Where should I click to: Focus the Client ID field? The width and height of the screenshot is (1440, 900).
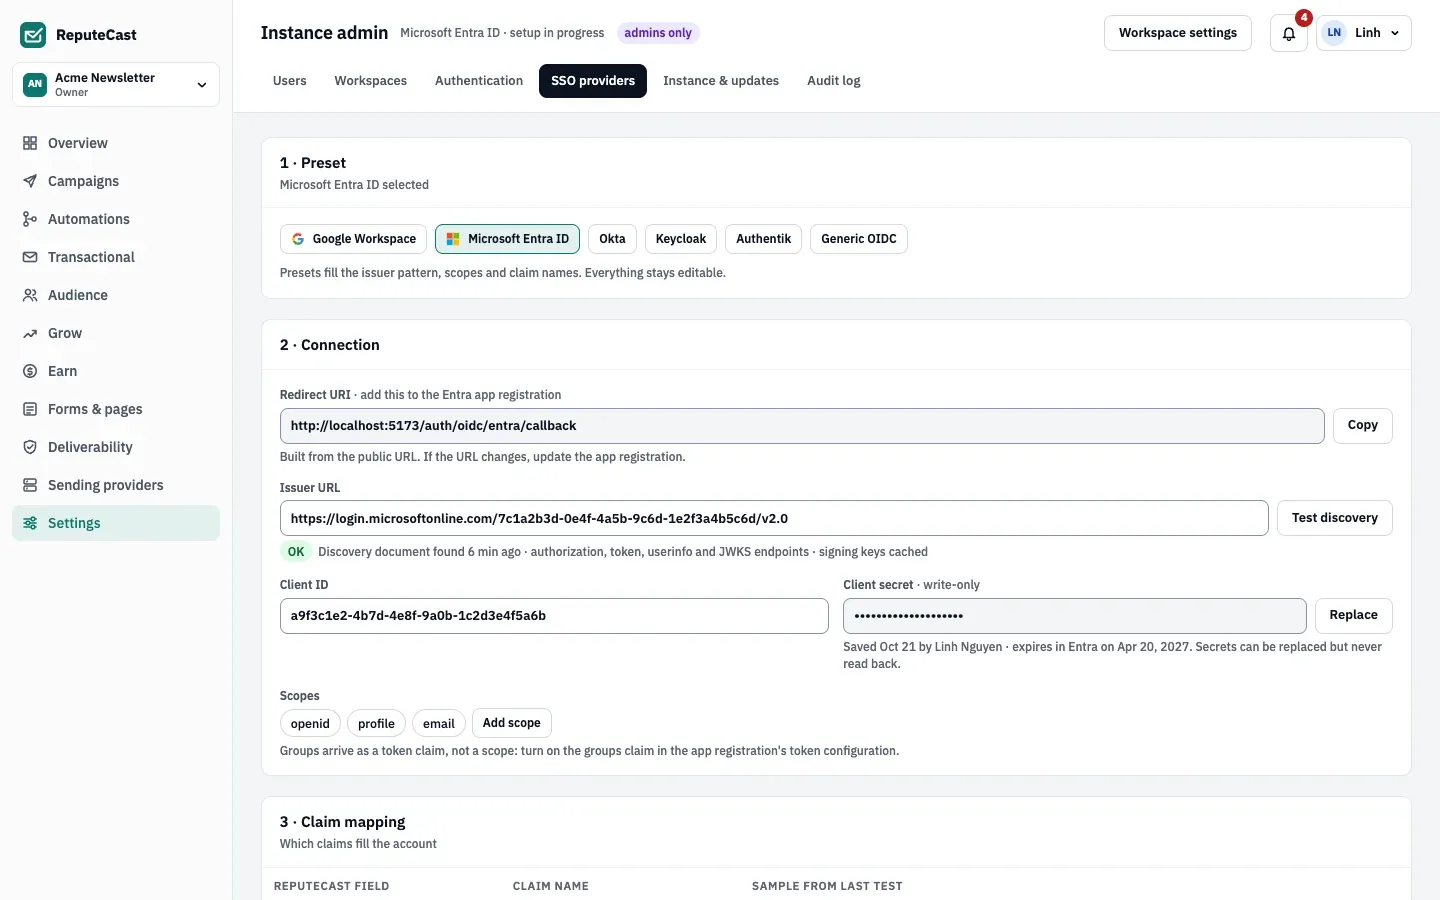tap(554, 616)
